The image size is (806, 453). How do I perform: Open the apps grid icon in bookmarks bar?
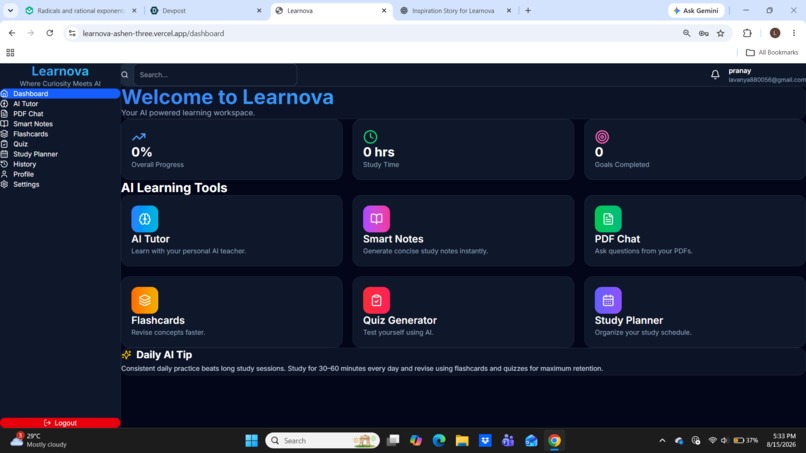point(10,52)
